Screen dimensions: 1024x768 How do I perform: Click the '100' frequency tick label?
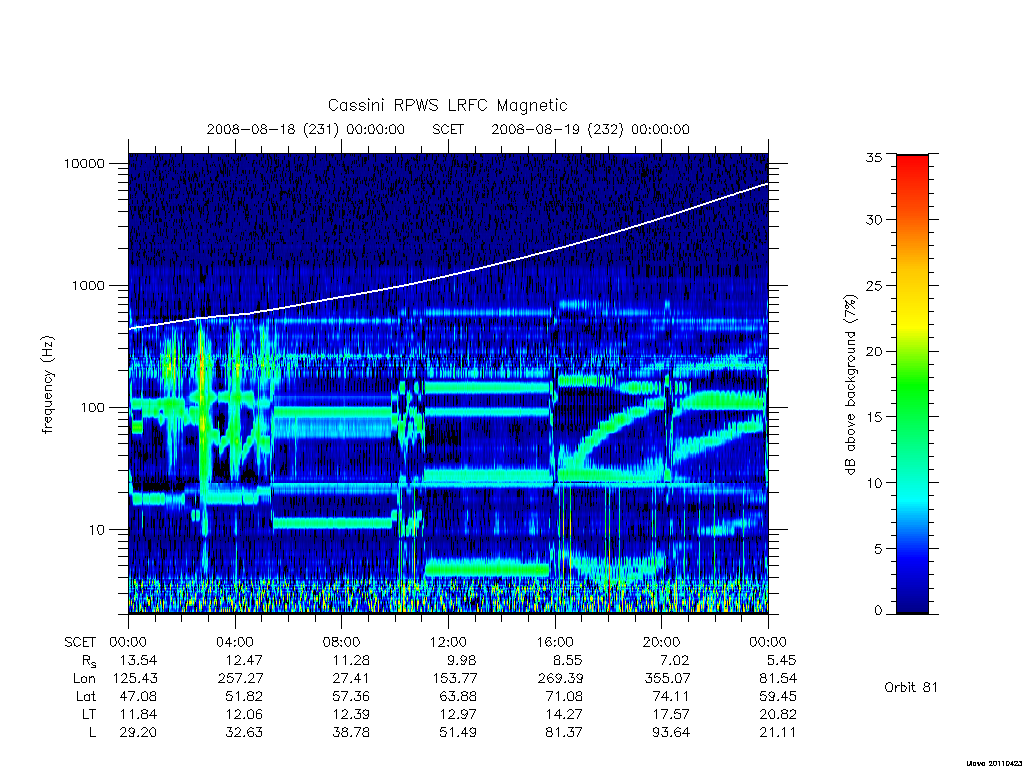click(x=92, y=408)
